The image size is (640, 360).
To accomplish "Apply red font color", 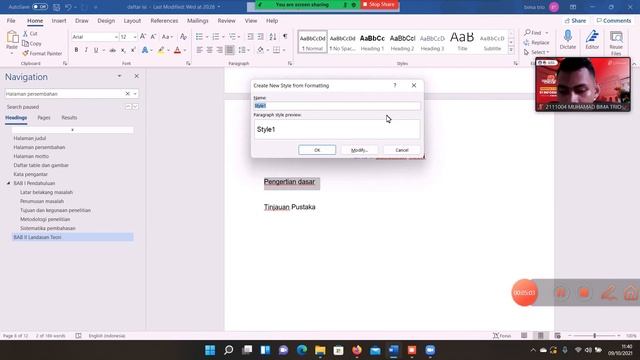I will click(x=178, y=50).
